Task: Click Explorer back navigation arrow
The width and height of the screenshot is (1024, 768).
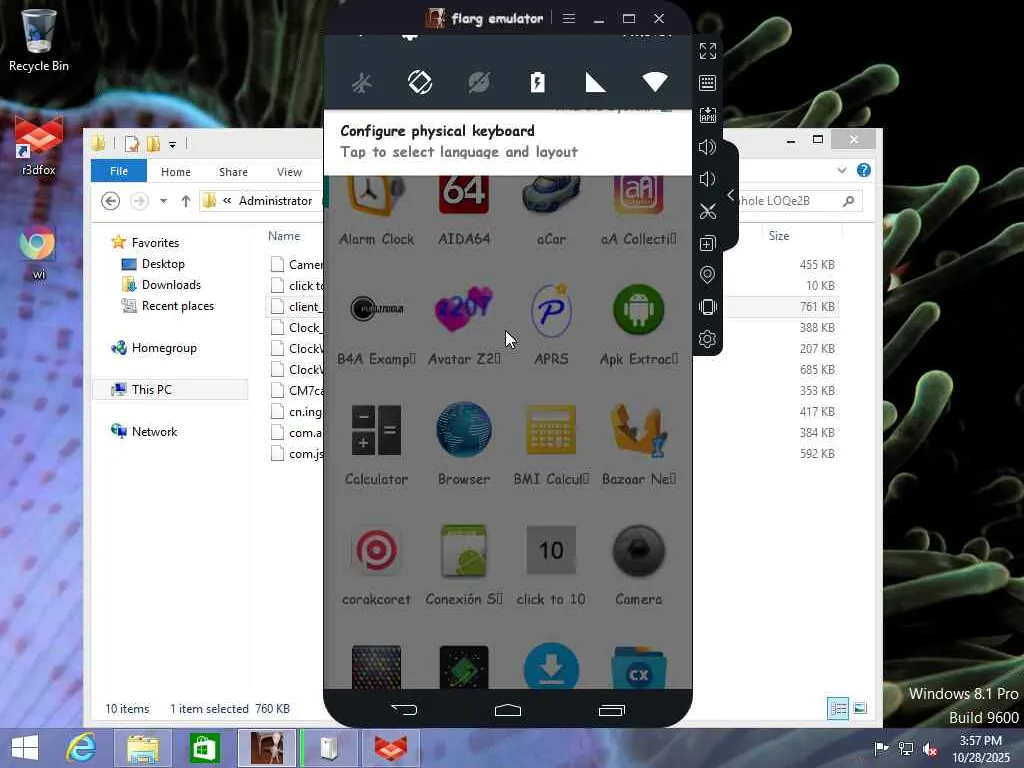Action: 110,200
